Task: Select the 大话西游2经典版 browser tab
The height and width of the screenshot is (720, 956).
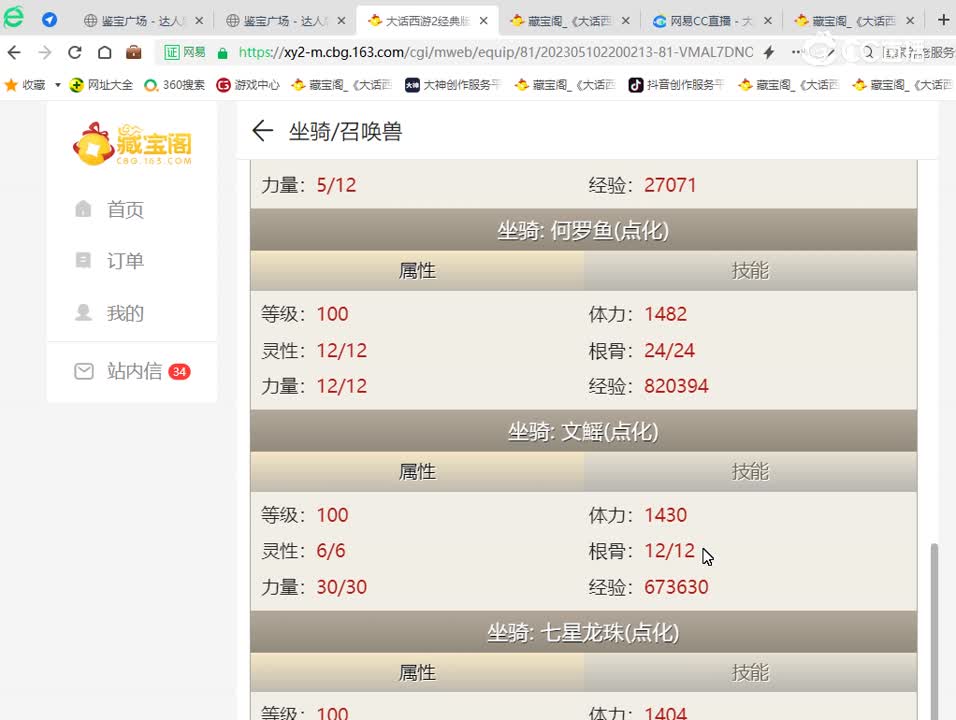Action: point(428,20)
